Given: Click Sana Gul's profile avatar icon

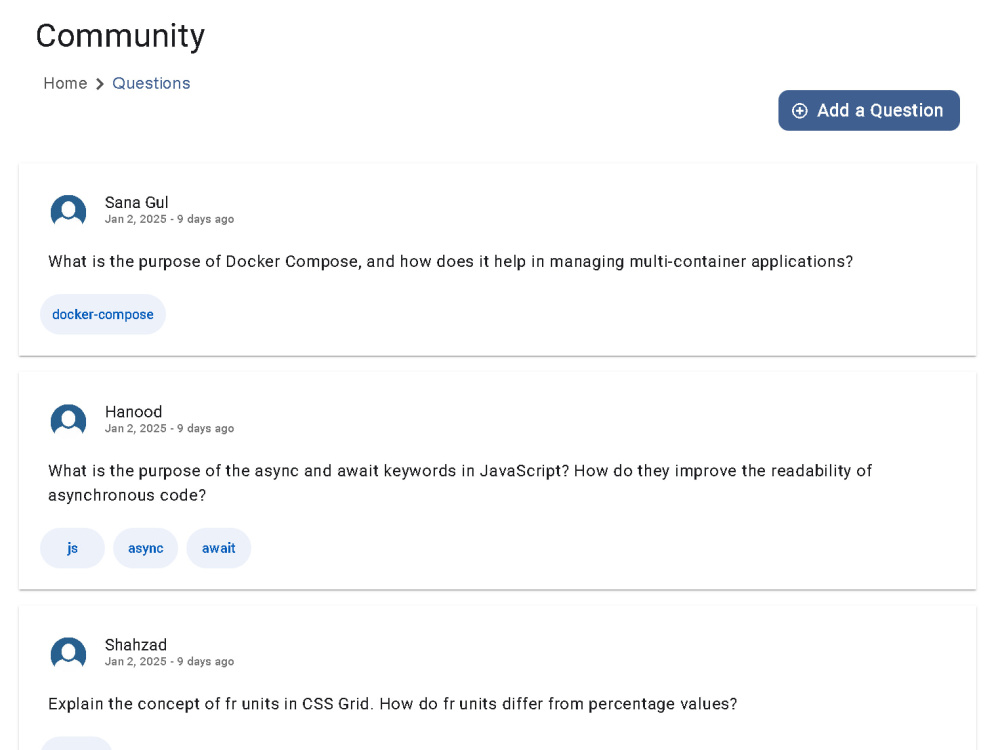Looking at the screenshot, I should [x=68, y=210].
